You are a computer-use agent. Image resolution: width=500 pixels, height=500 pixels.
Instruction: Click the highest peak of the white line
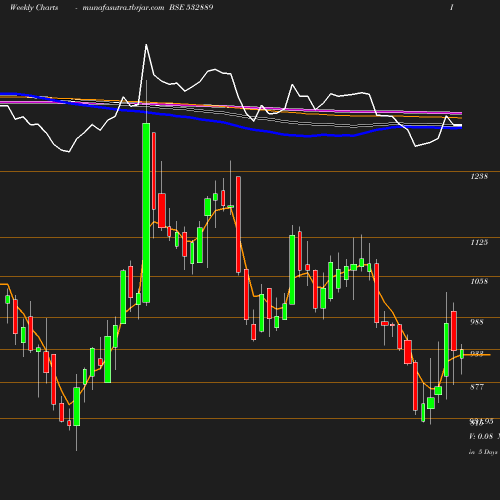(146, 44)
